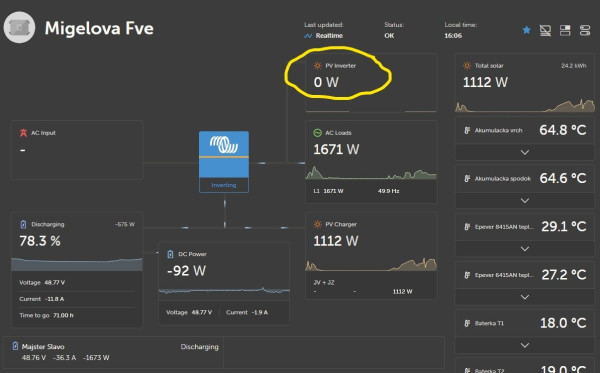Expand the Epever 8415AN temperature card
600x373 pixels.
coord(525,249)
